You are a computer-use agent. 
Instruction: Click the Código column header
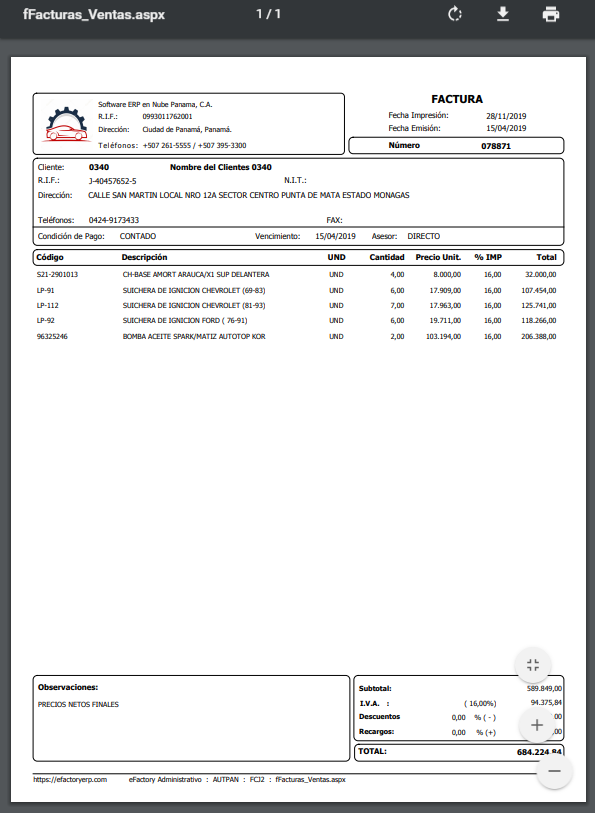tap(50, 257)
